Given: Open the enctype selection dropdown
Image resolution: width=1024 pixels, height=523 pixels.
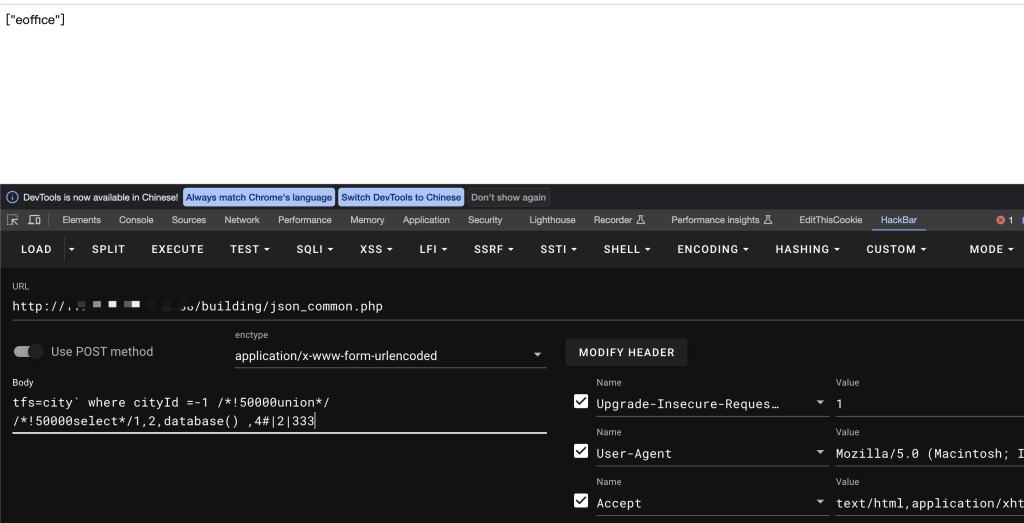Looking at the screenshot, I should click(x=391, y=356).
